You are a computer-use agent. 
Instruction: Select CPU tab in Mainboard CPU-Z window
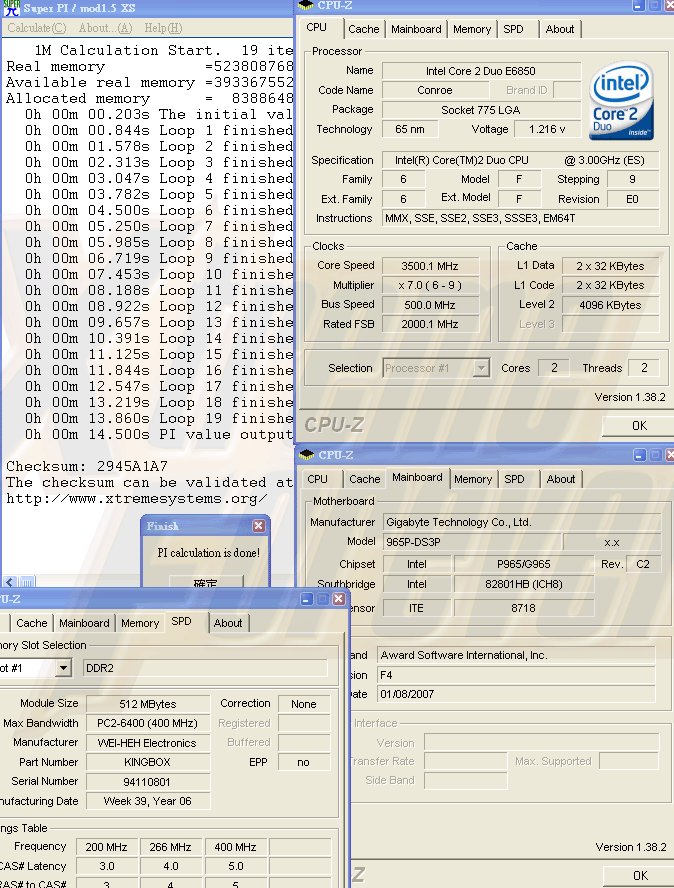click(317, 479)
